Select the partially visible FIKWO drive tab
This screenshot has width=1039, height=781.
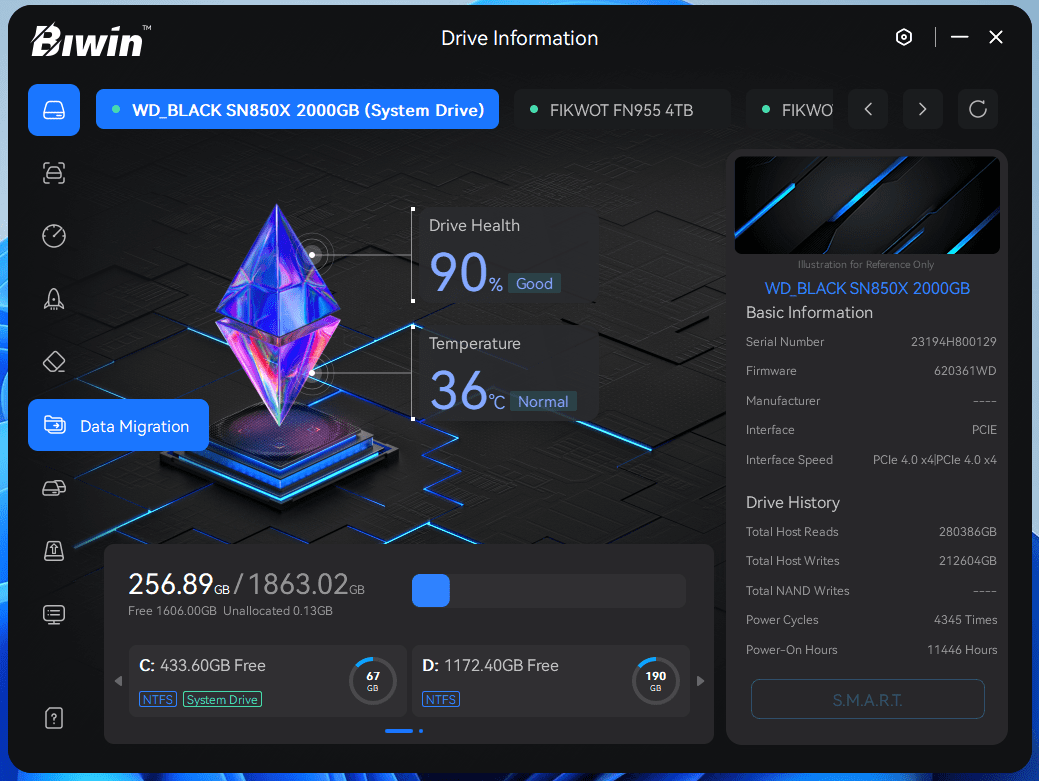(790, 109)
